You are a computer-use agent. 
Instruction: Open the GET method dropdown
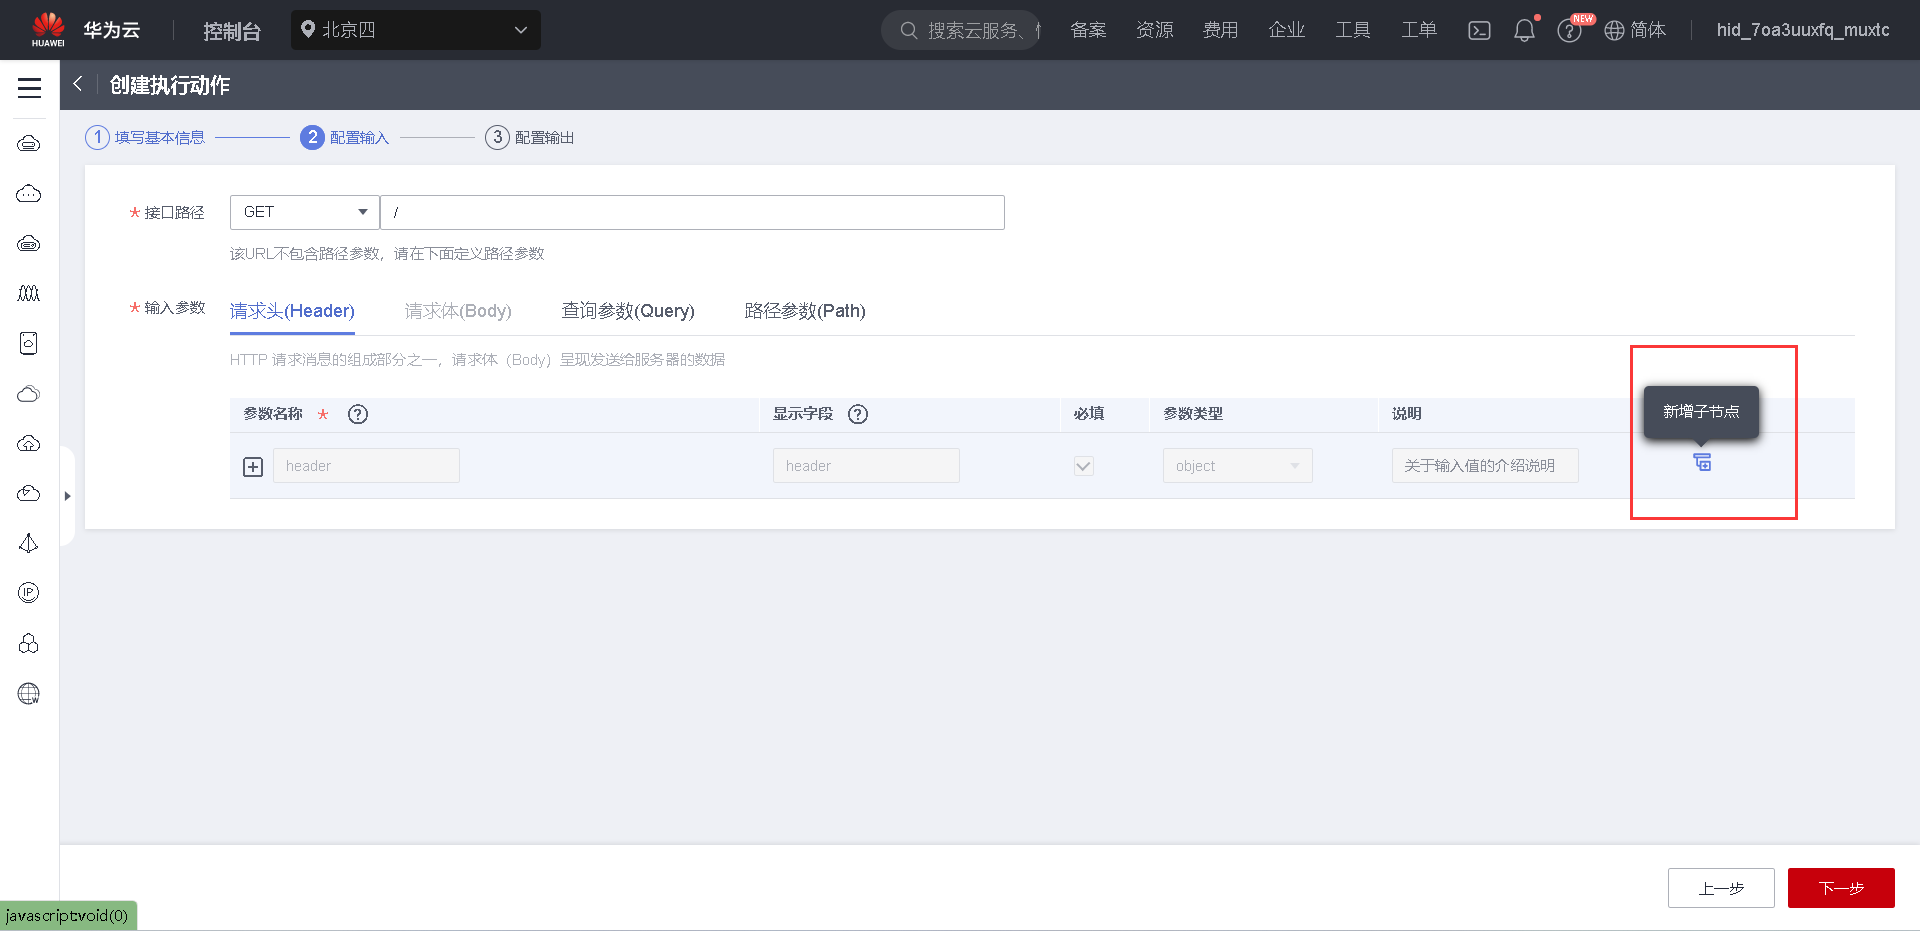(x=305, y=212)
